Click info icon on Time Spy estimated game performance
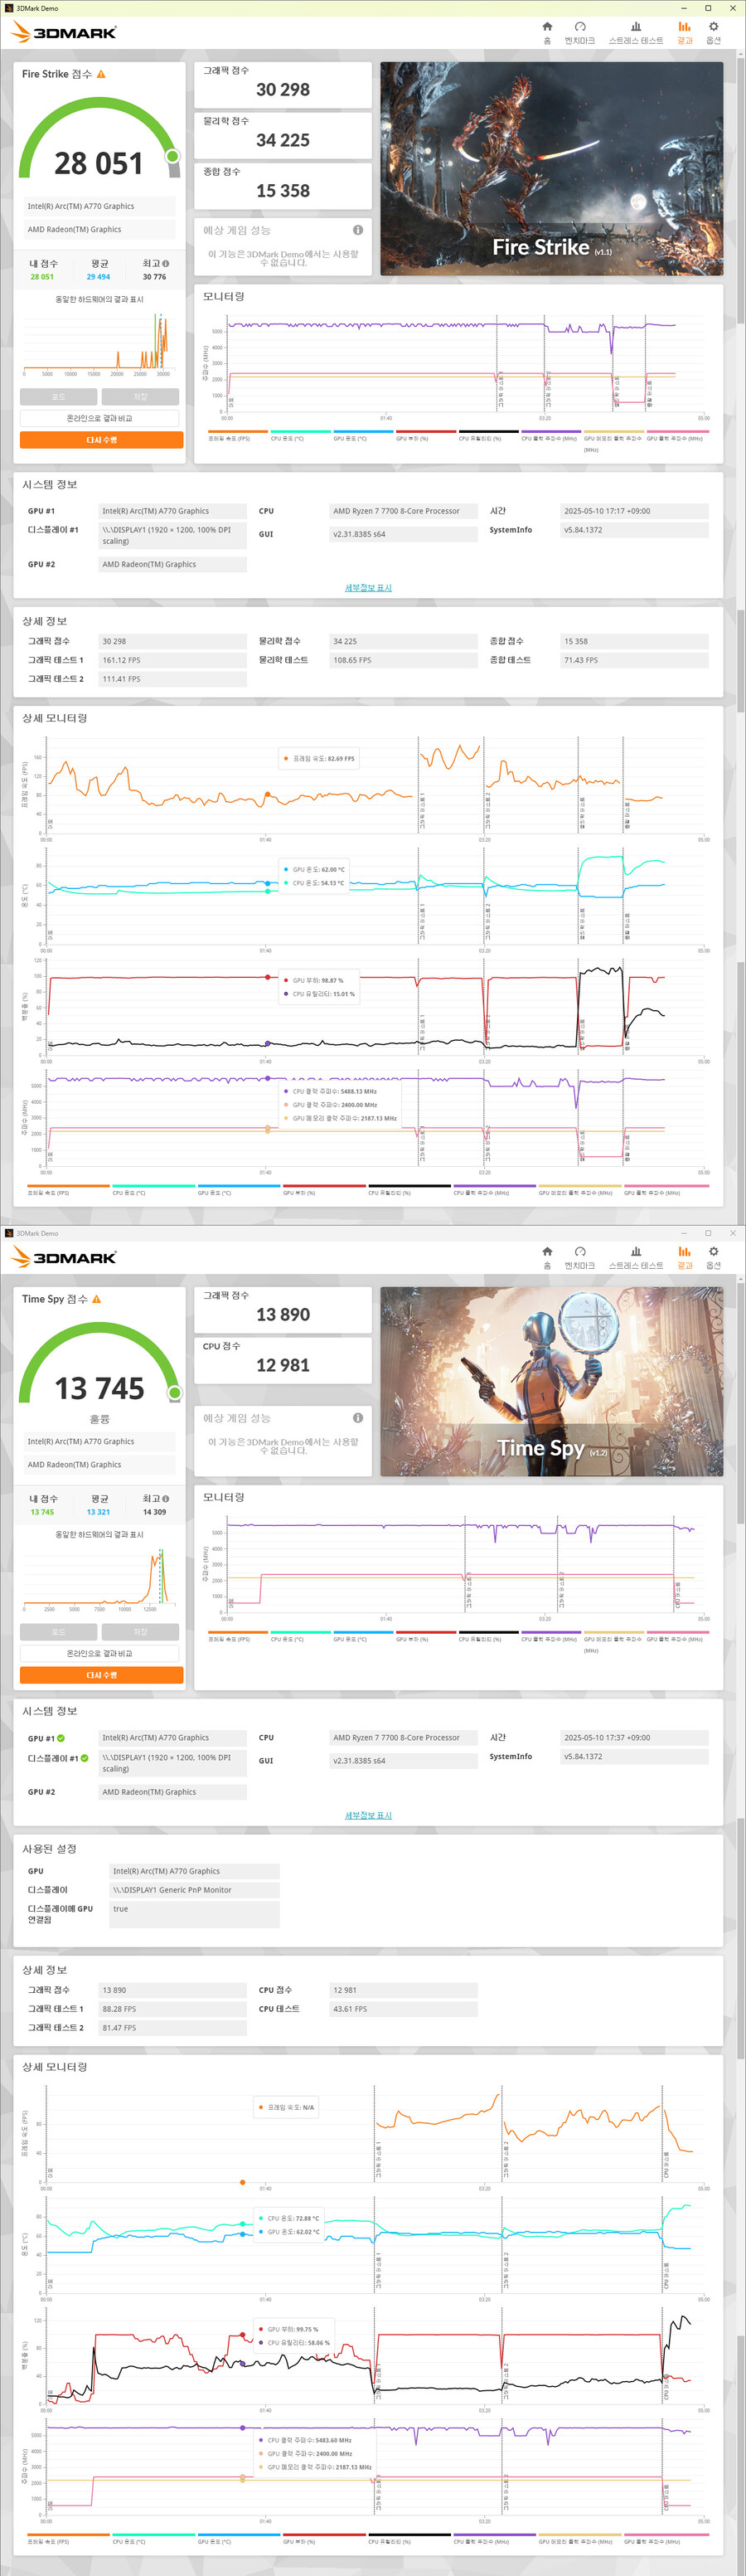 click(x=358, y=1418)
